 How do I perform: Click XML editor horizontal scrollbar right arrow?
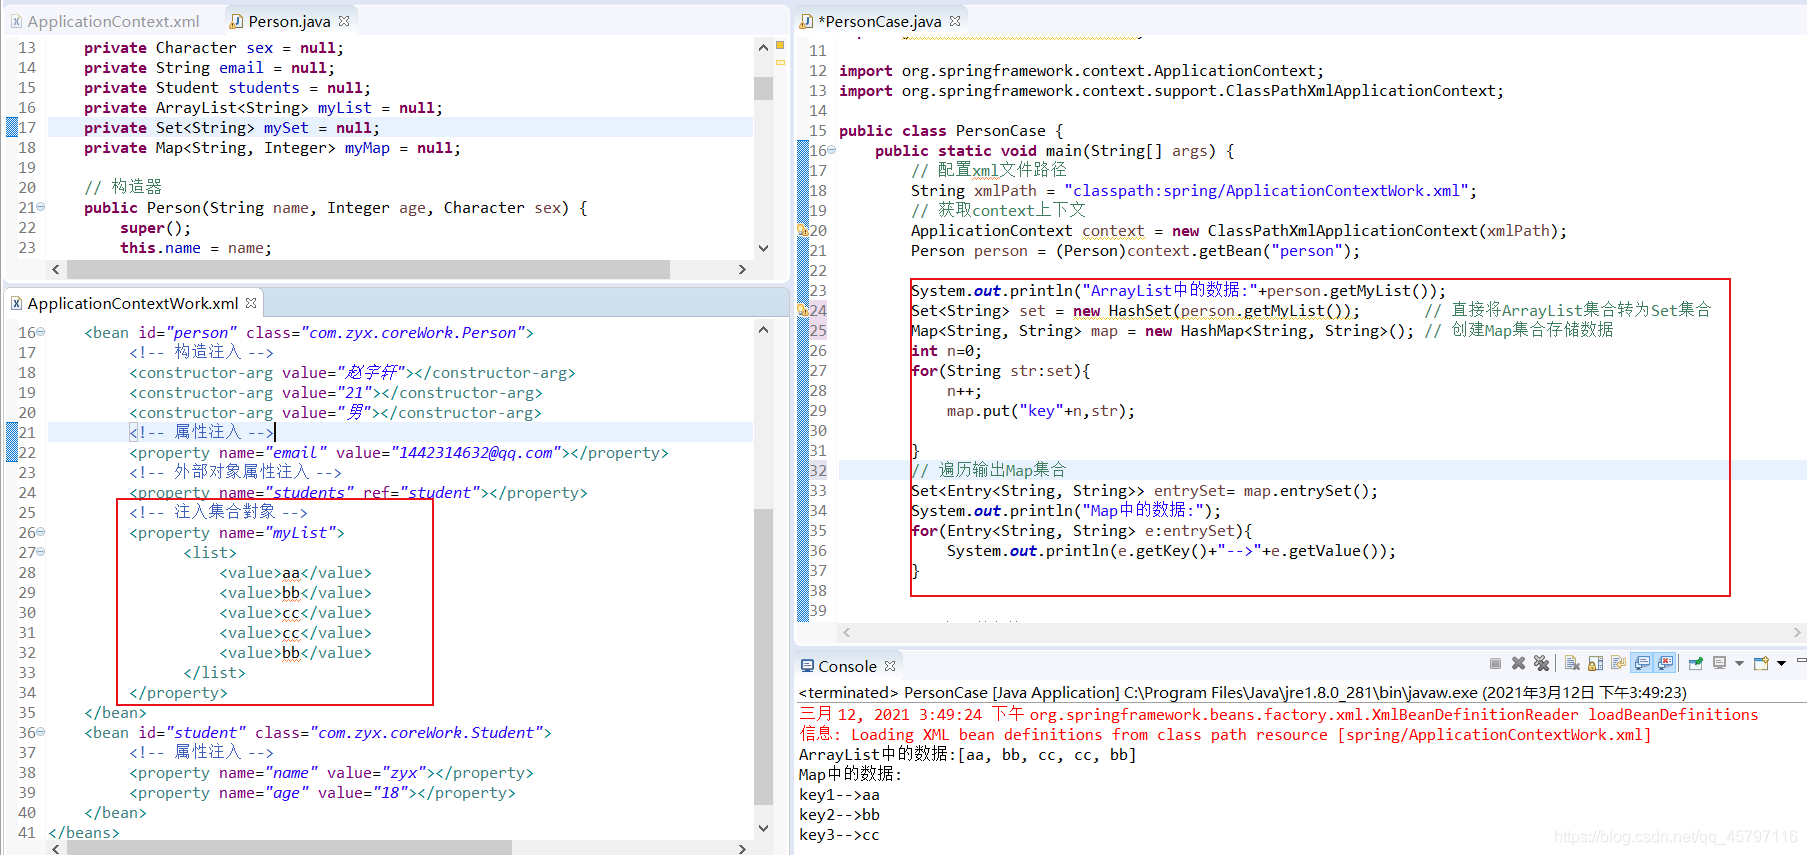point(742,848)
